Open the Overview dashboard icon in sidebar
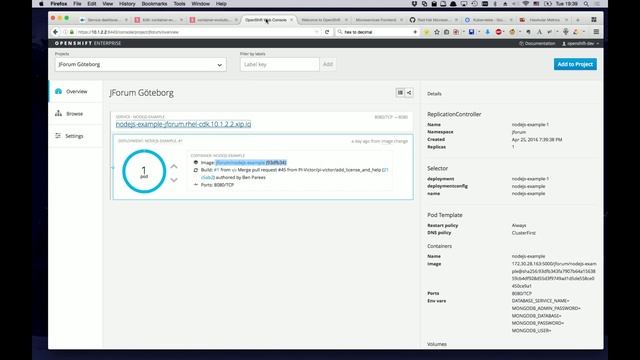 pyautogui.click(x=58, y=91)
